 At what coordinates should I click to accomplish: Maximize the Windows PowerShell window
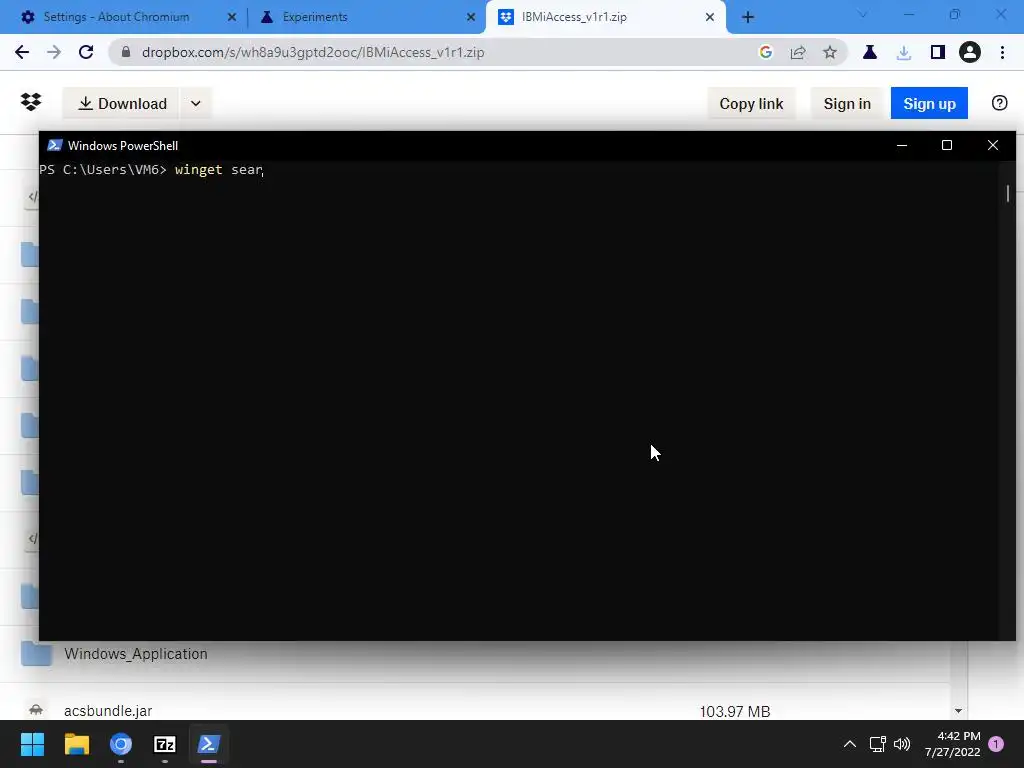click(947, 145)
